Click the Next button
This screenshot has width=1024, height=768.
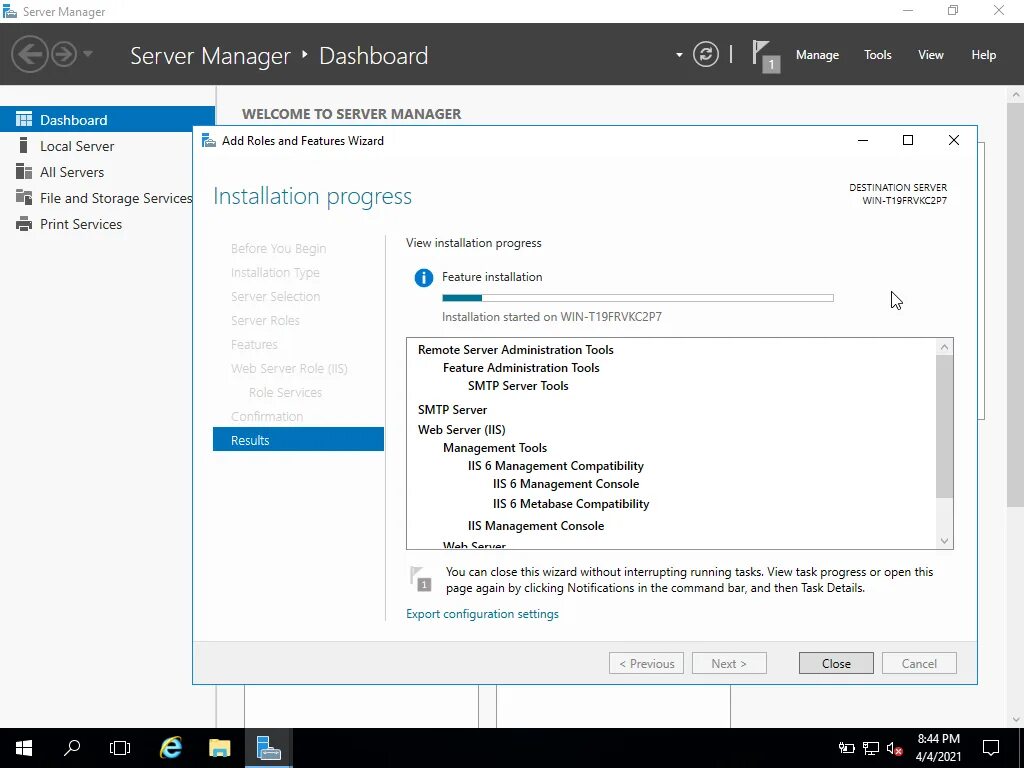click(729, 664)
